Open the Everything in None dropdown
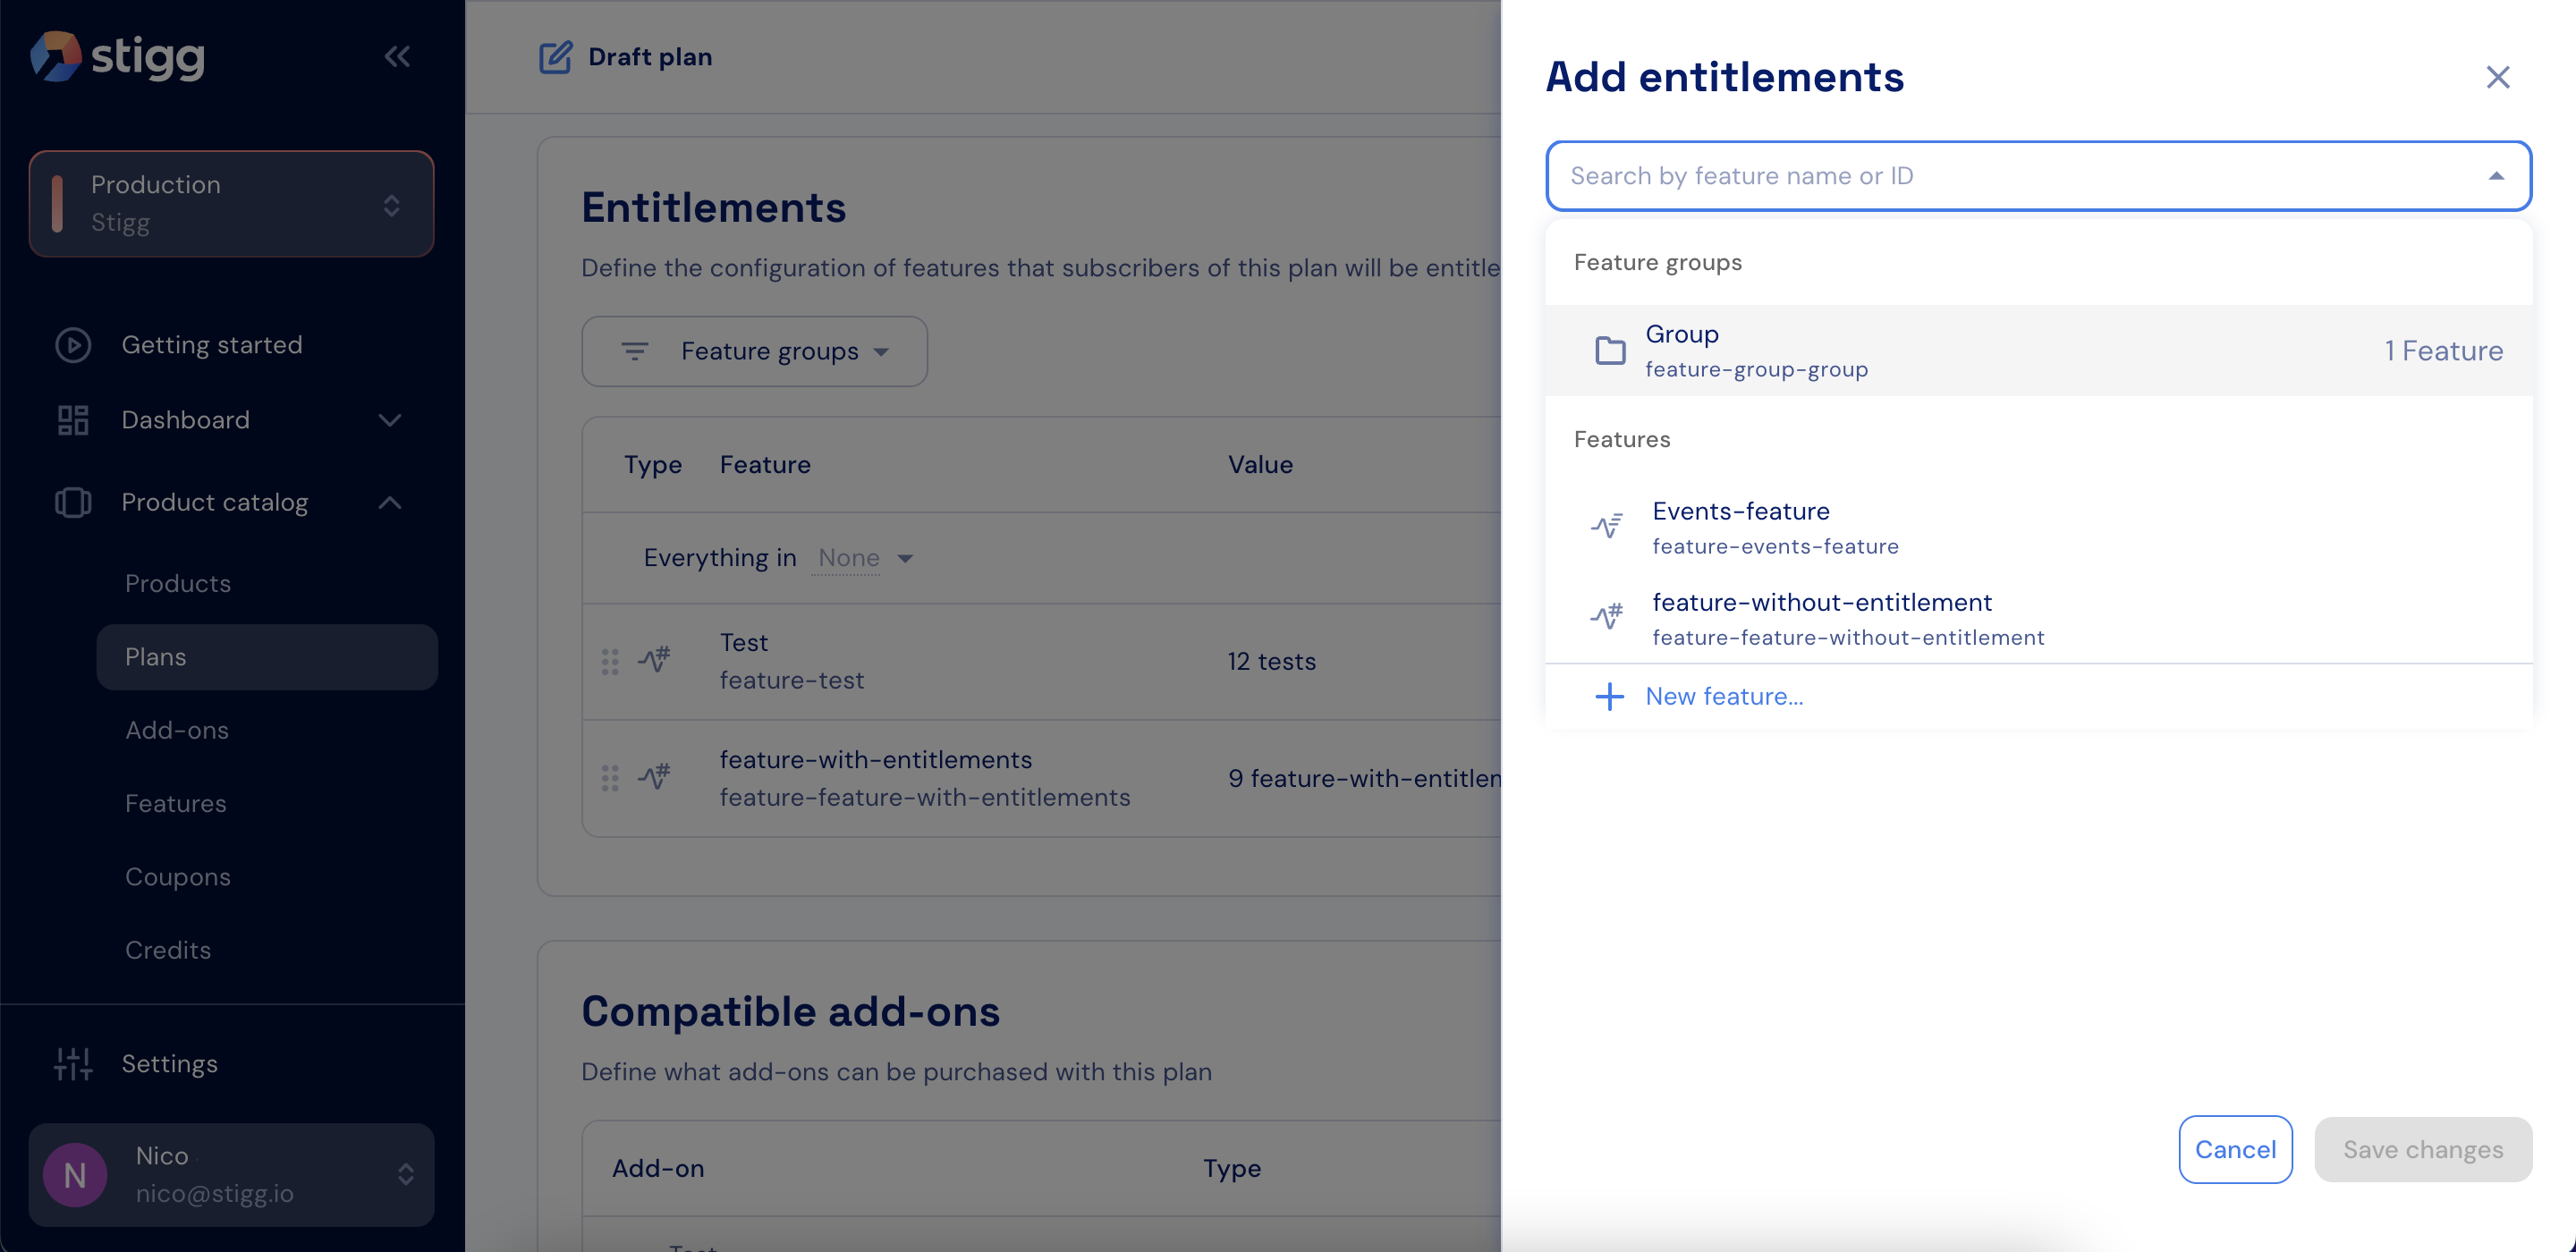 tap(864, 558)
